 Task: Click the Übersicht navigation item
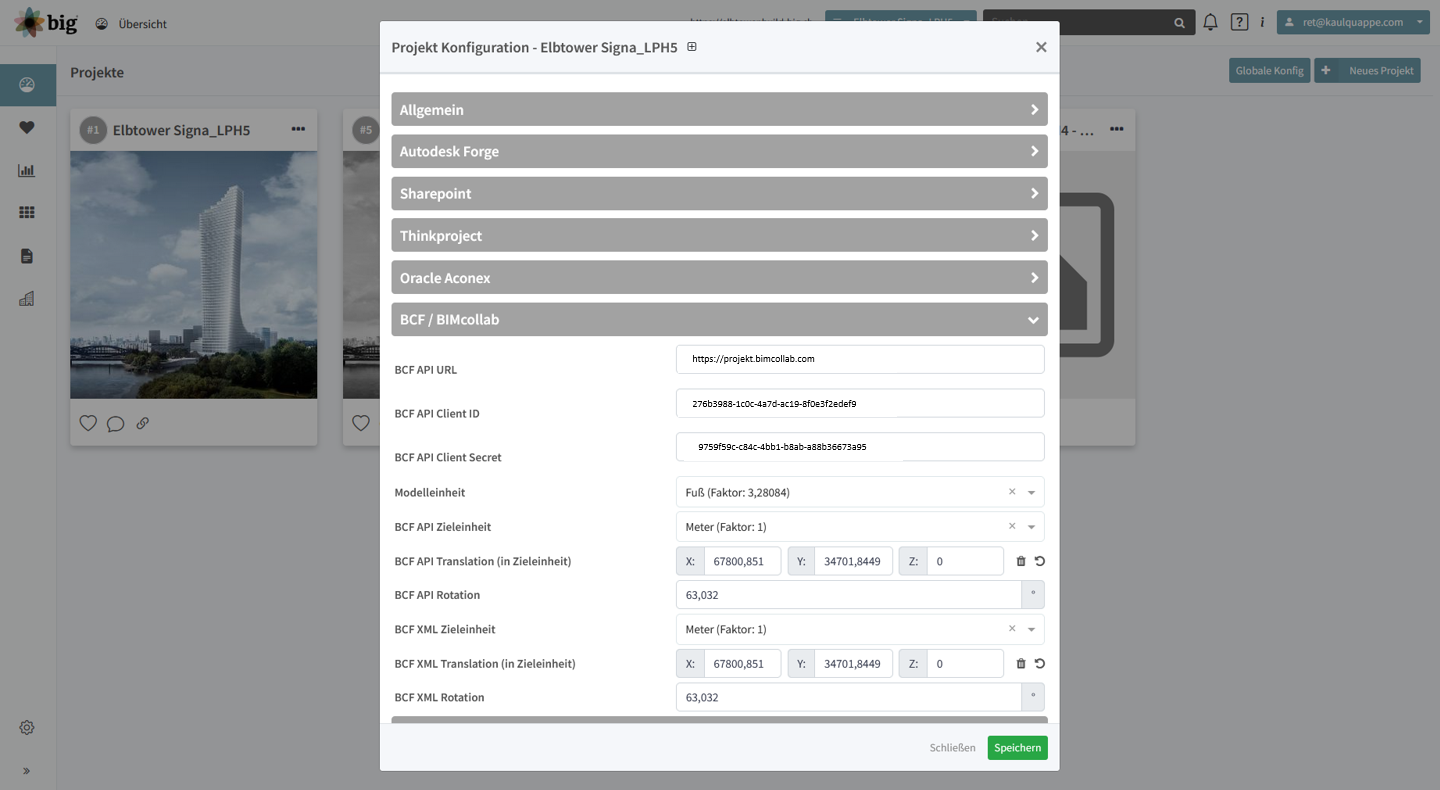pyautogui.click(x=142, y=23)
